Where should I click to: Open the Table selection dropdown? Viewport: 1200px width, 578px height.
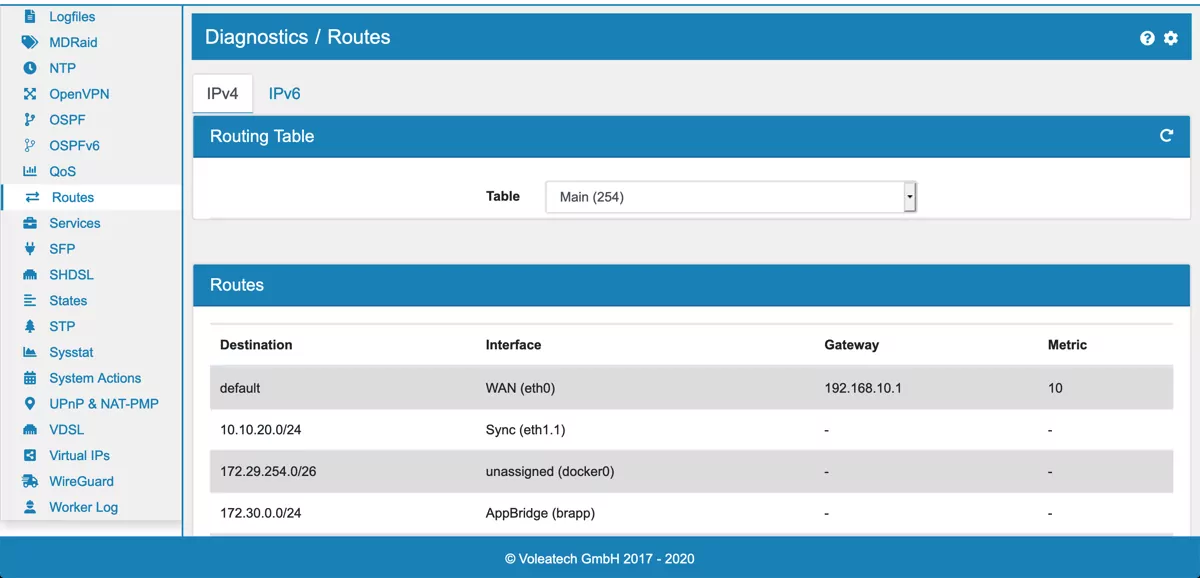730,197
